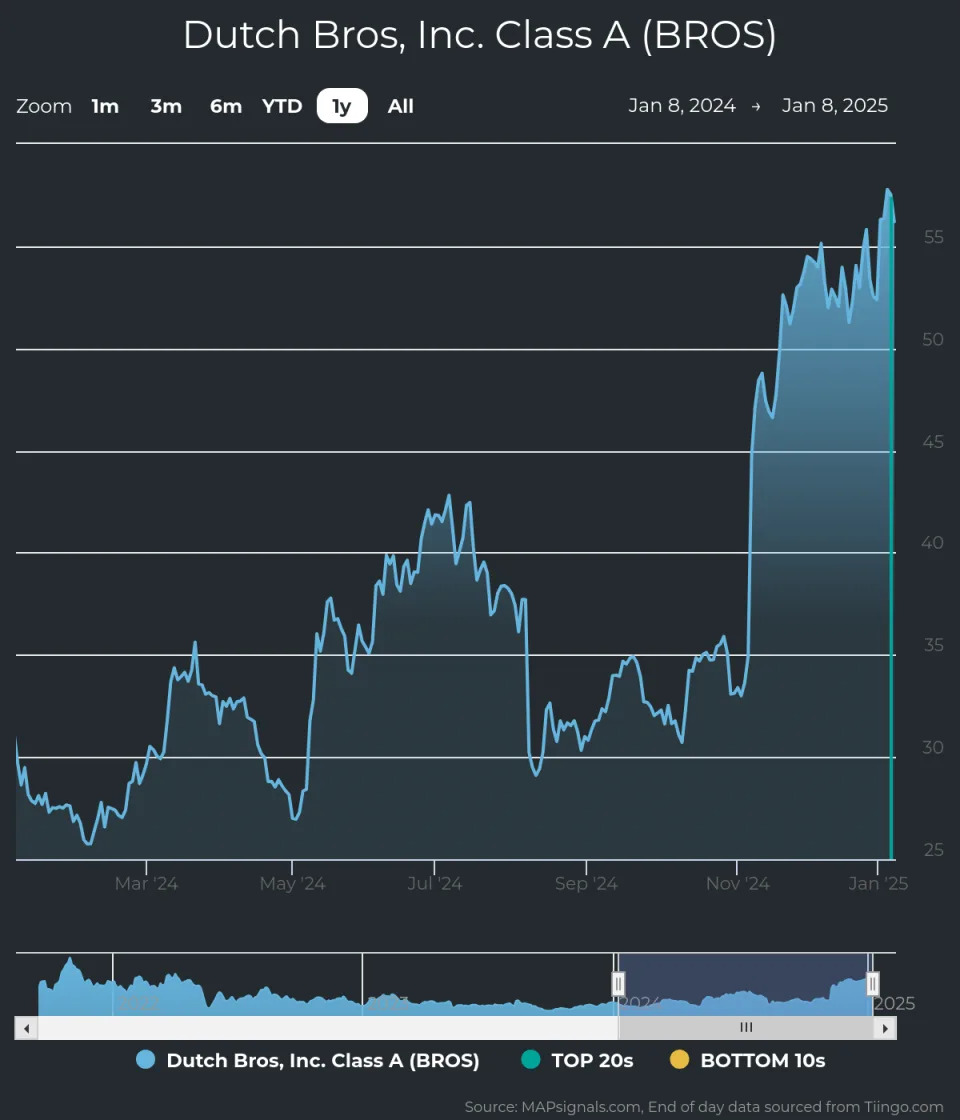This screenshot has width=960, height=1120.
Task: Grab the left navigator range handle
Action: pos(619,984)
